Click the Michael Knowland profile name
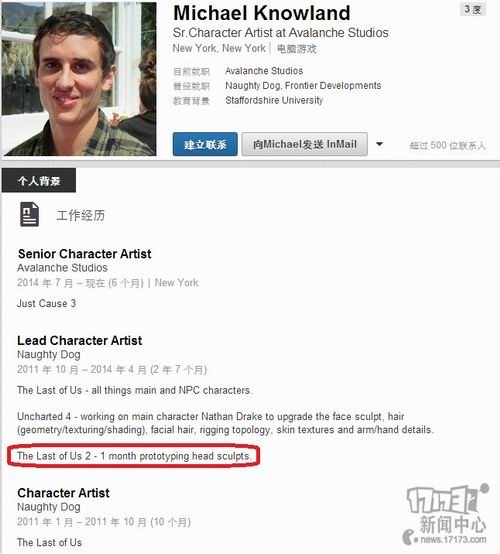This screenshot has width=500, height=554. click(262, 13)
